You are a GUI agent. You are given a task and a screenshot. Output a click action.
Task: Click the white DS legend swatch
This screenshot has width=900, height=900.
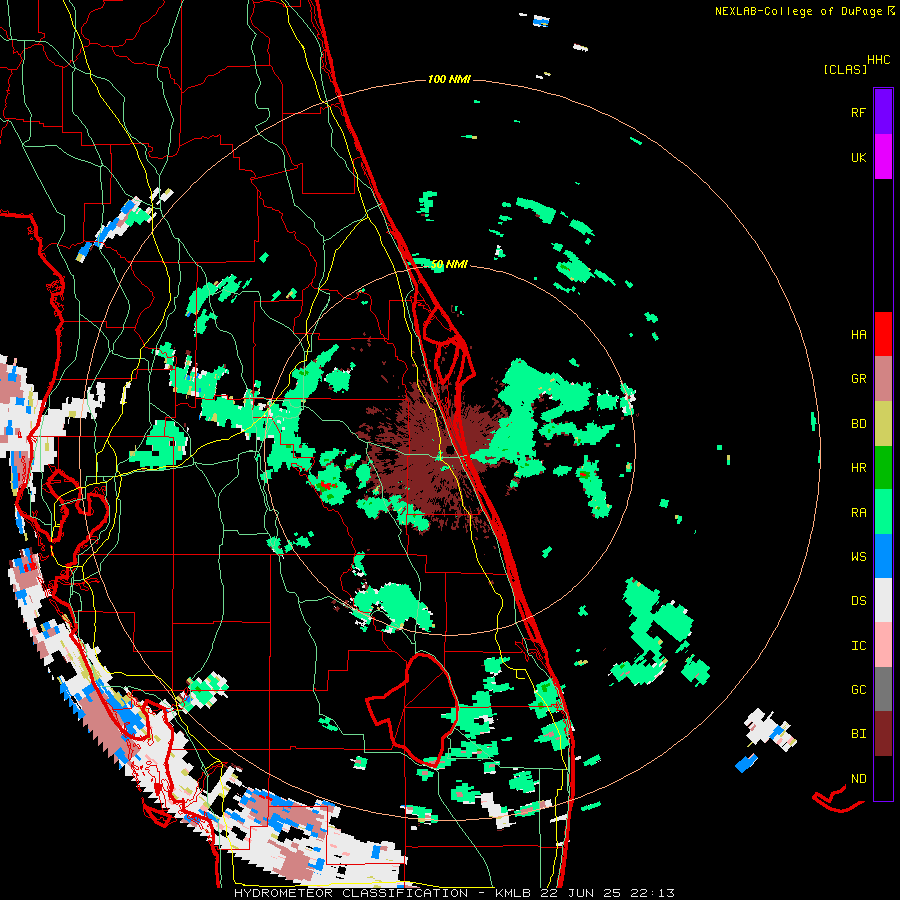pyautogui.click(x=883, y=600)
